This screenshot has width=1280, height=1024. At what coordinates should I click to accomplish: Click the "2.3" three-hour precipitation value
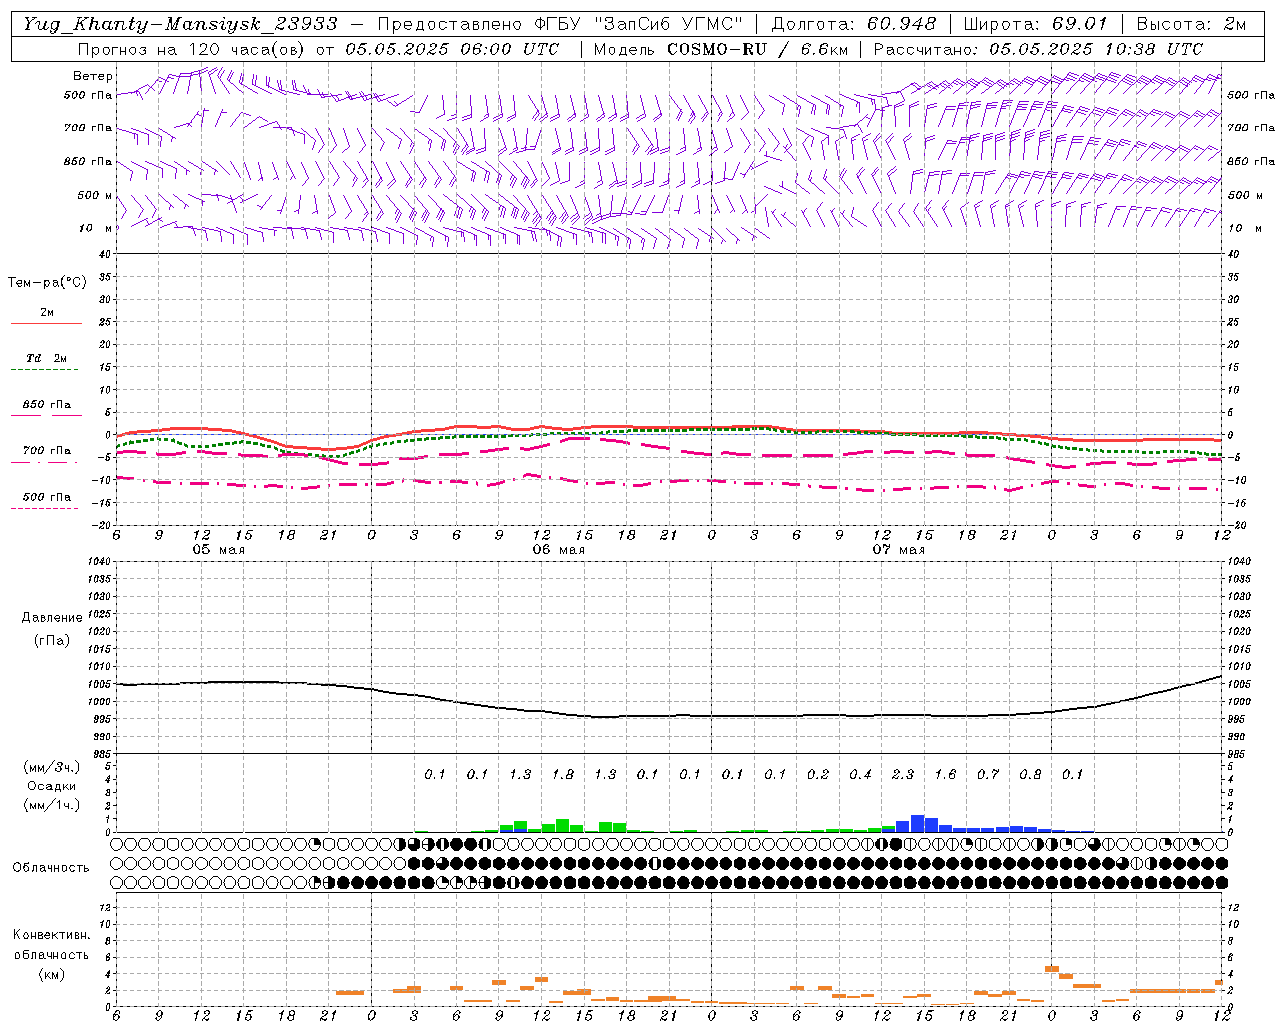(x=903, y=775)
